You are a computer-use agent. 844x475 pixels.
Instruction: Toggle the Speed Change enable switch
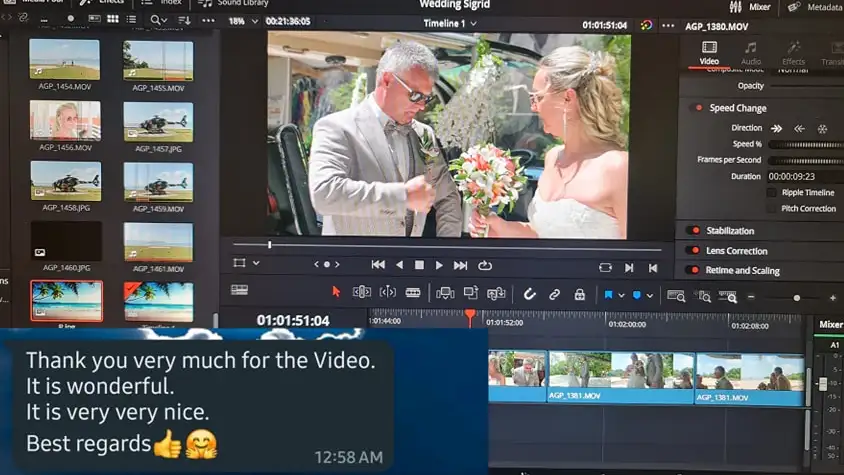pos(698,108)
